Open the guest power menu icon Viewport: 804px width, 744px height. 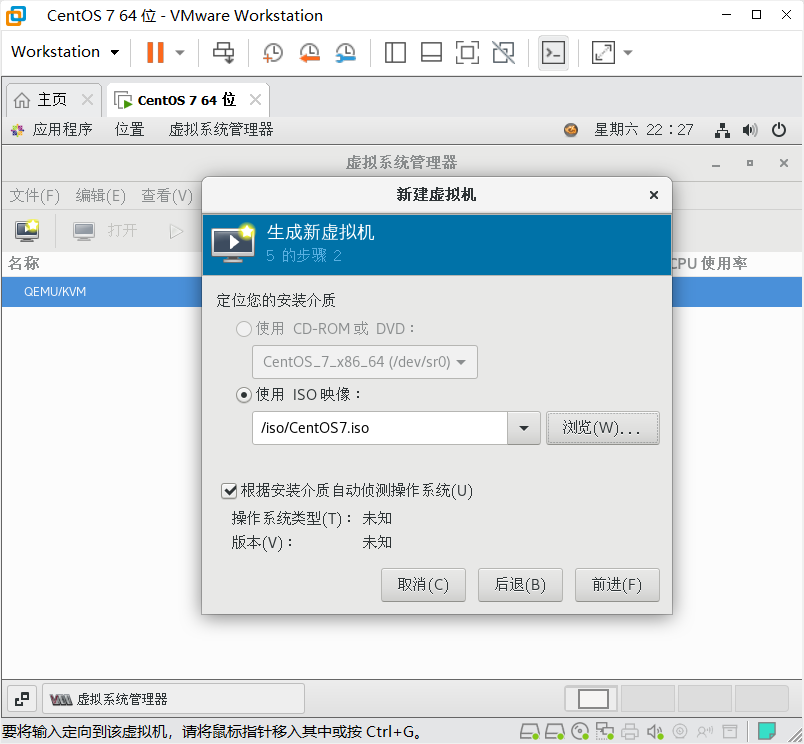click(x=779, y=130)
